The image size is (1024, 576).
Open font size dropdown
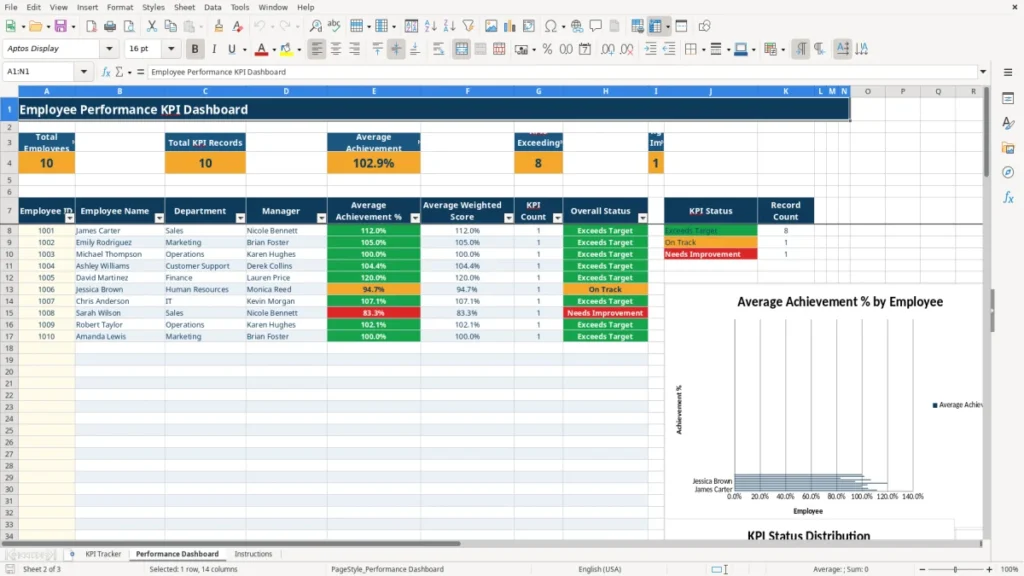pyautogui.click(x=171, y=48)
